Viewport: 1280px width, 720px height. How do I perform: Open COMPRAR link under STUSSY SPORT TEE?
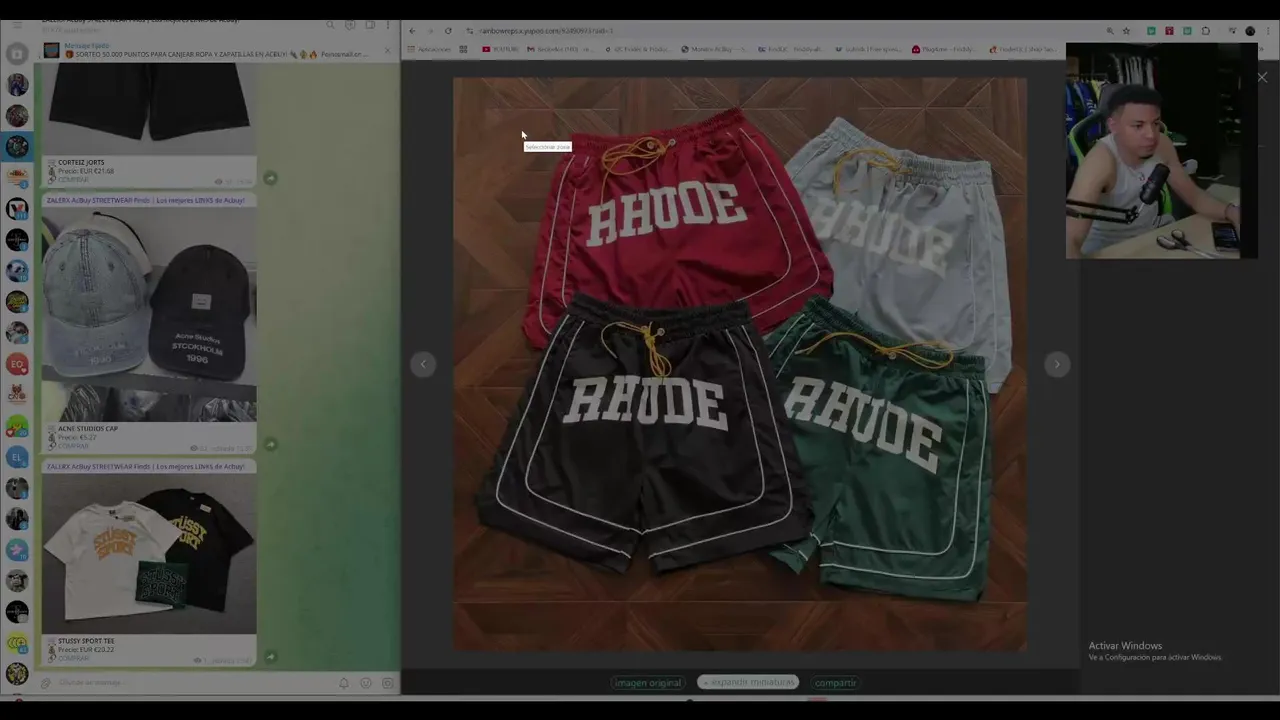(x=73, y=658)
